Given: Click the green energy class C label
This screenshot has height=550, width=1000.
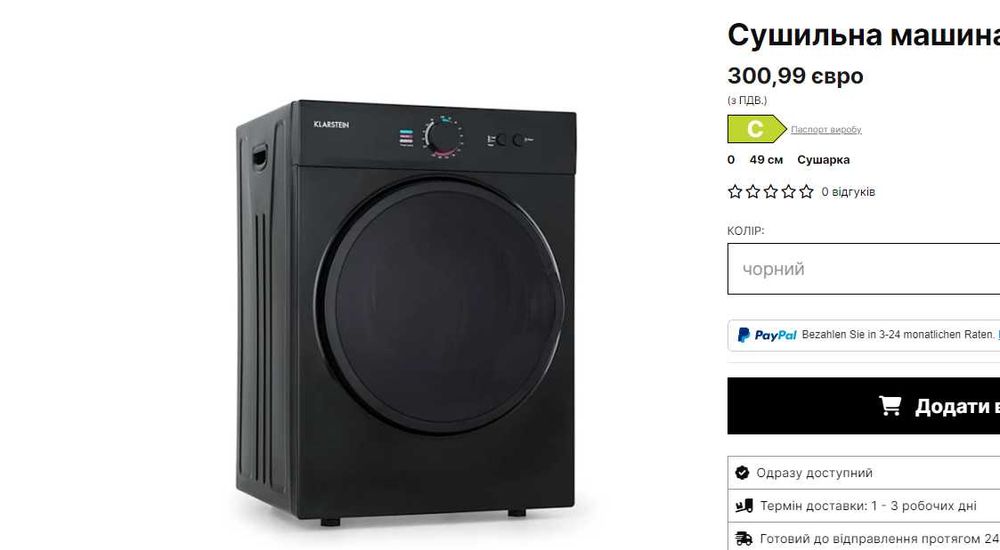Looking at the screenshot, I should [x=756, y=129].
